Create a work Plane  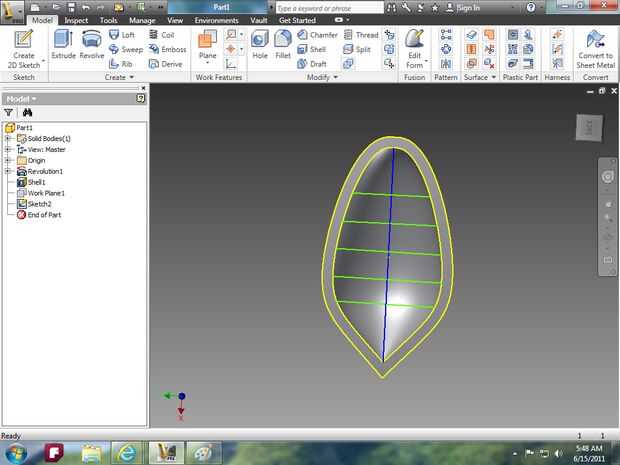click(x=207, y=44)
